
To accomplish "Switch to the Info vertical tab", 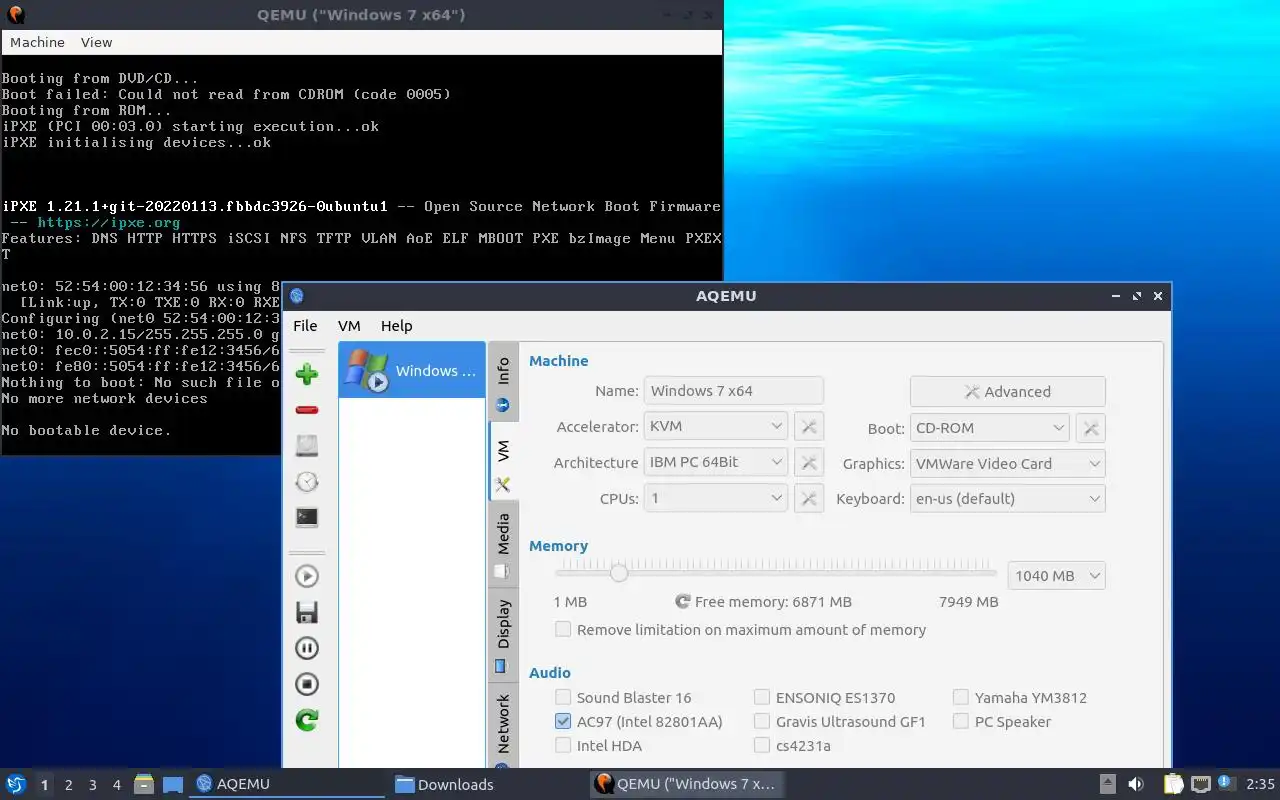I will point(503,381).
